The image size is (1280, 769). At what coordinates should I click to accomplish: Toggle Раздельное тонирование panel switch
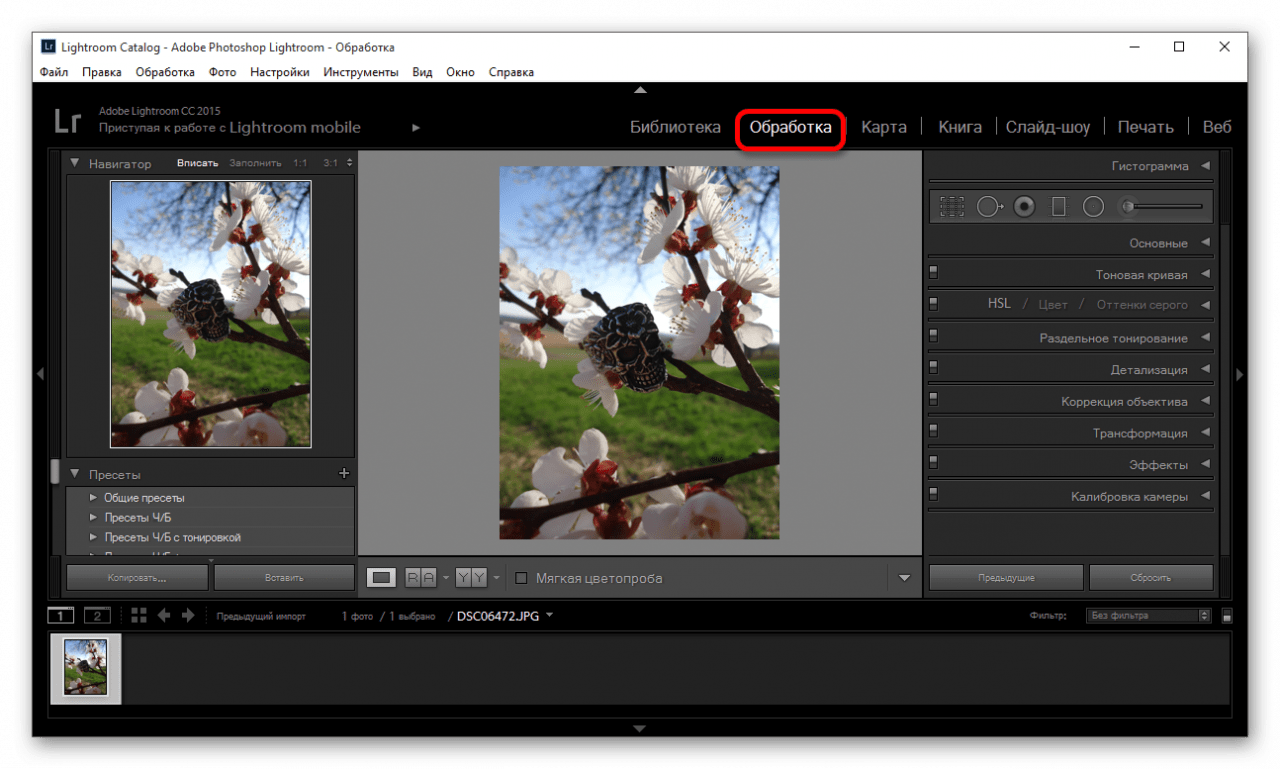pyautogui.click(x=933, y=336)
